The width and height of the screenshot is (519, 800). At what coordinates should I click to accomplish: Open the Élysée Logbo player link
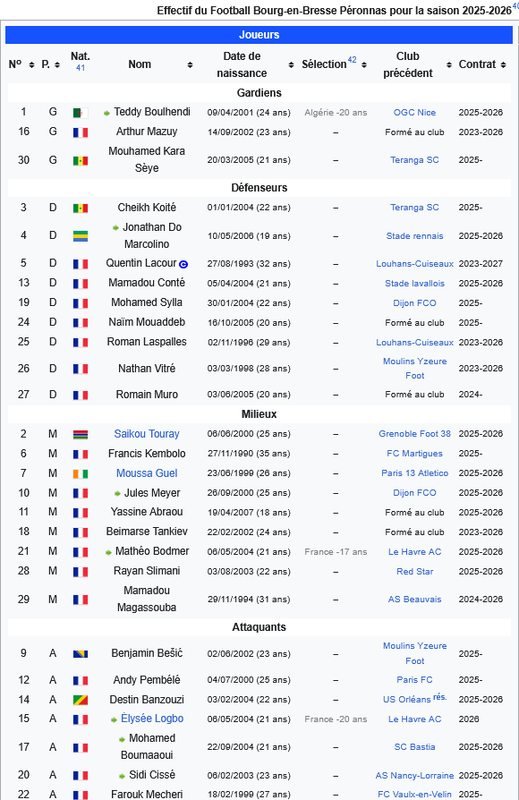152,719
